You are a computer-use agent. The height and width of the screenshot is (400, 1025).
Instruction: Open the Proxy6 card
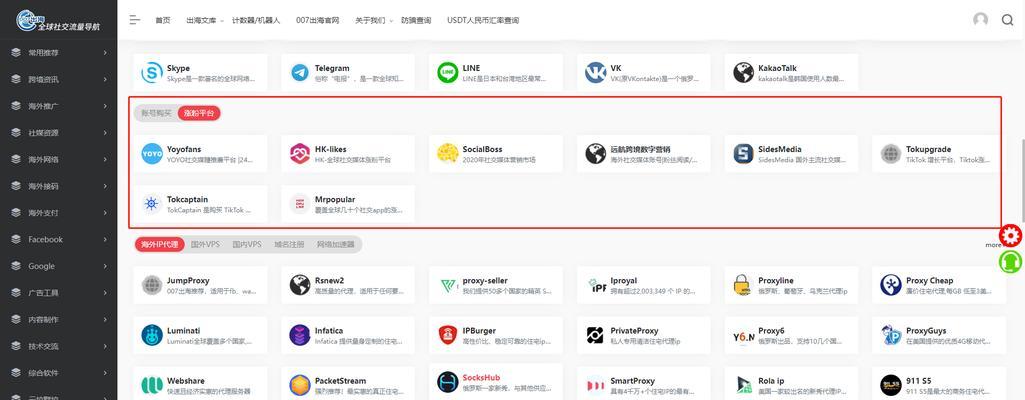click(792, 335)
